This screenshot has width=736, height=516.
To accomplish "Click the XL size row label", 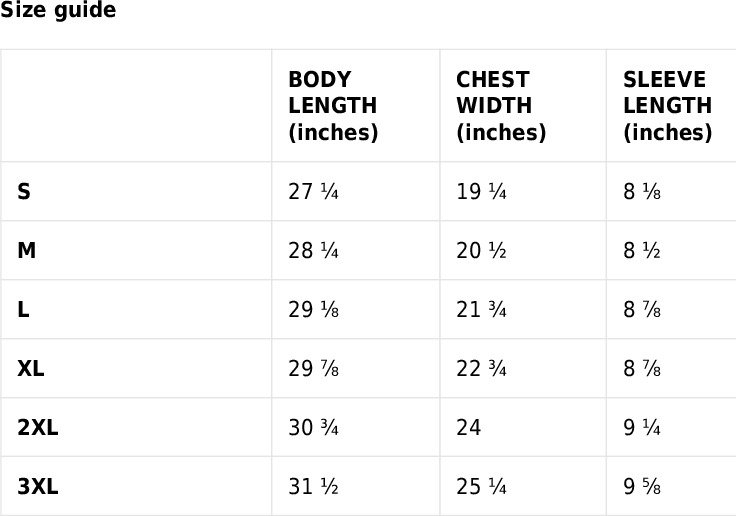I will pyautogui.click(x=31, y=369).
